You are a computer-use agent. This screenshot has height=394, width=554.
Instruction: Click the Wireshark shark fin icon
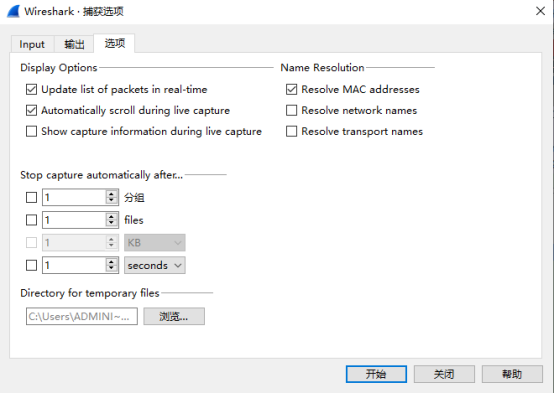coord(13,11)
